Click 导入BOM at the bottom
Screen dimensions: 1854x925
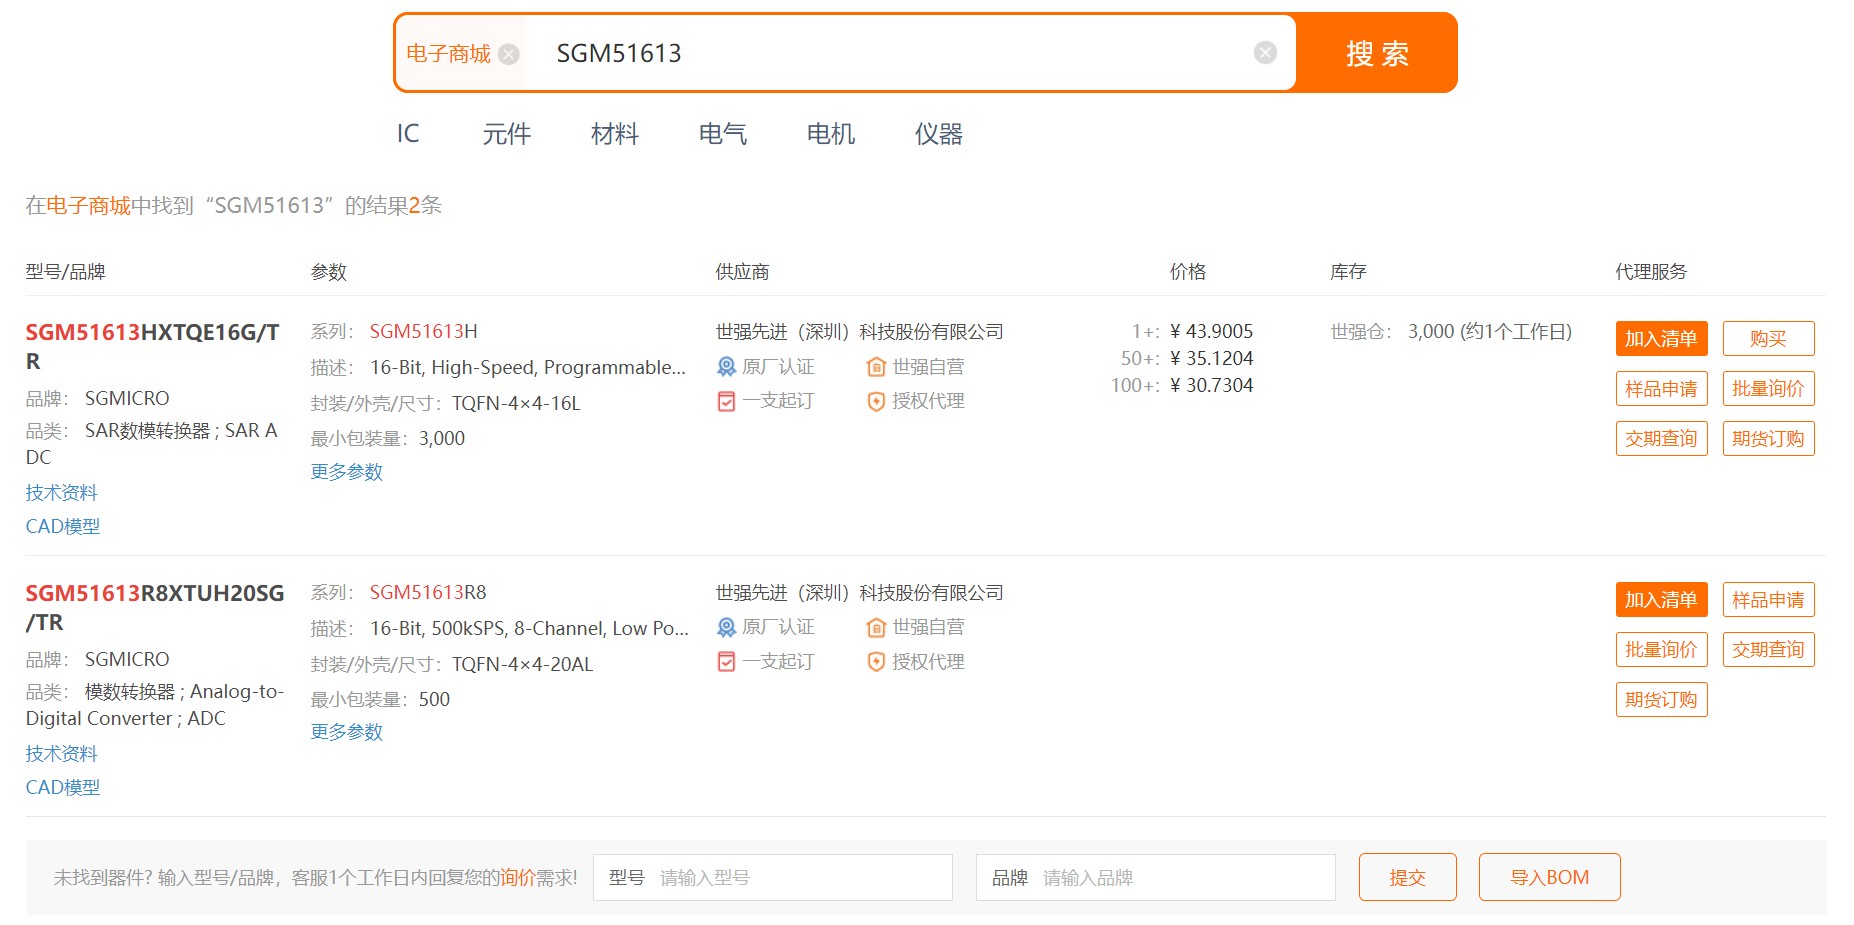point(1549,876)
